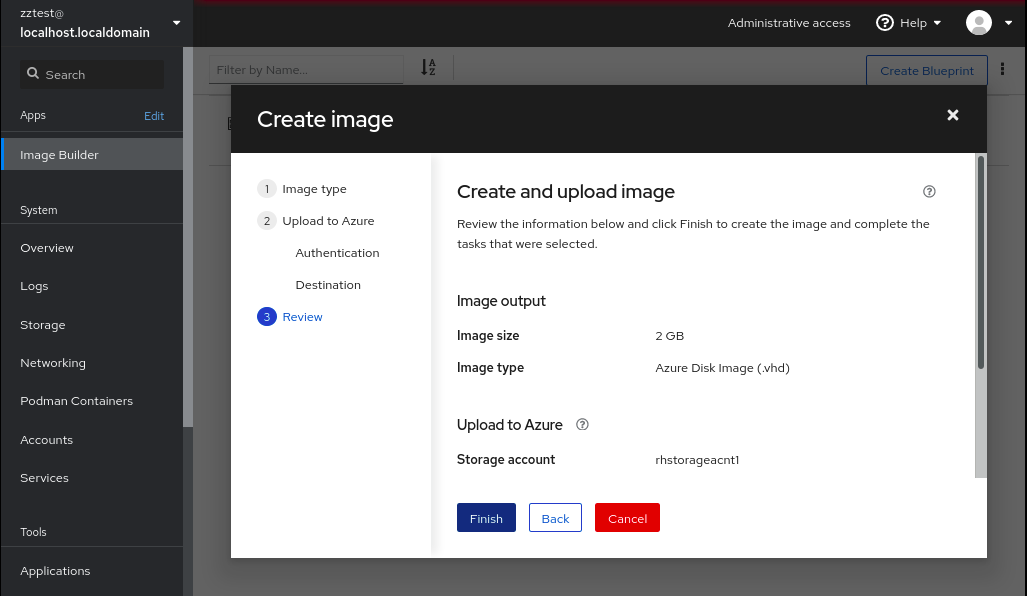Click the sidebar Search field
This screenshot has width=1027, height=596.
tap(91, 74)
